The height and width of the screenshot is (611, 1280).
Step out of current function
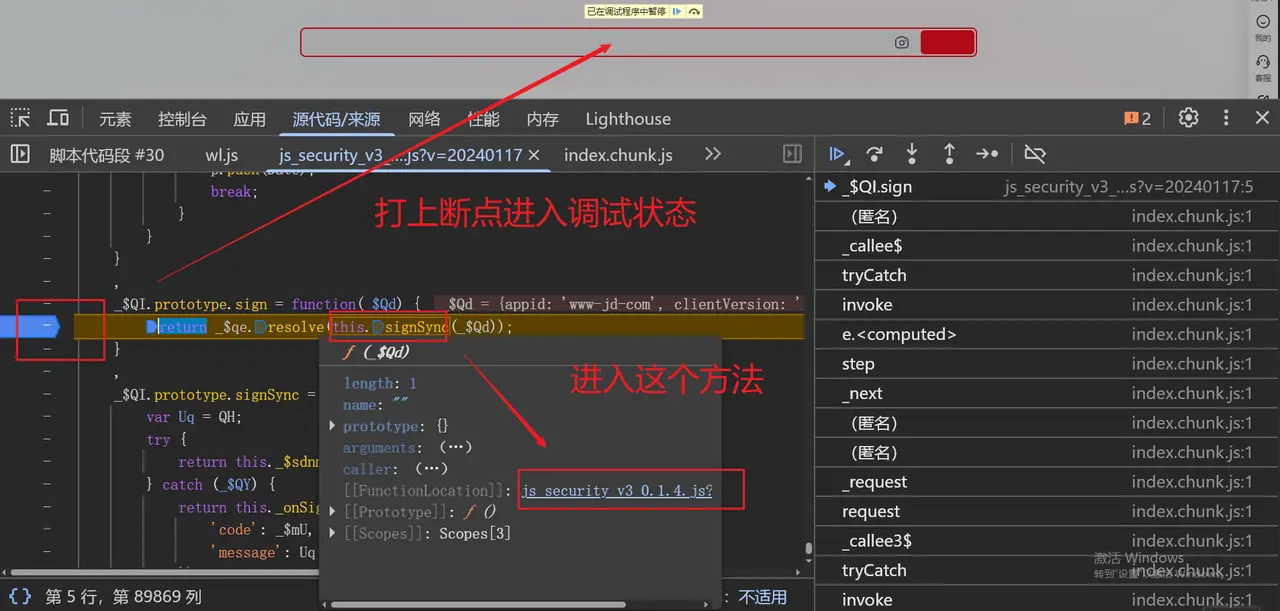tap(949, 154)
